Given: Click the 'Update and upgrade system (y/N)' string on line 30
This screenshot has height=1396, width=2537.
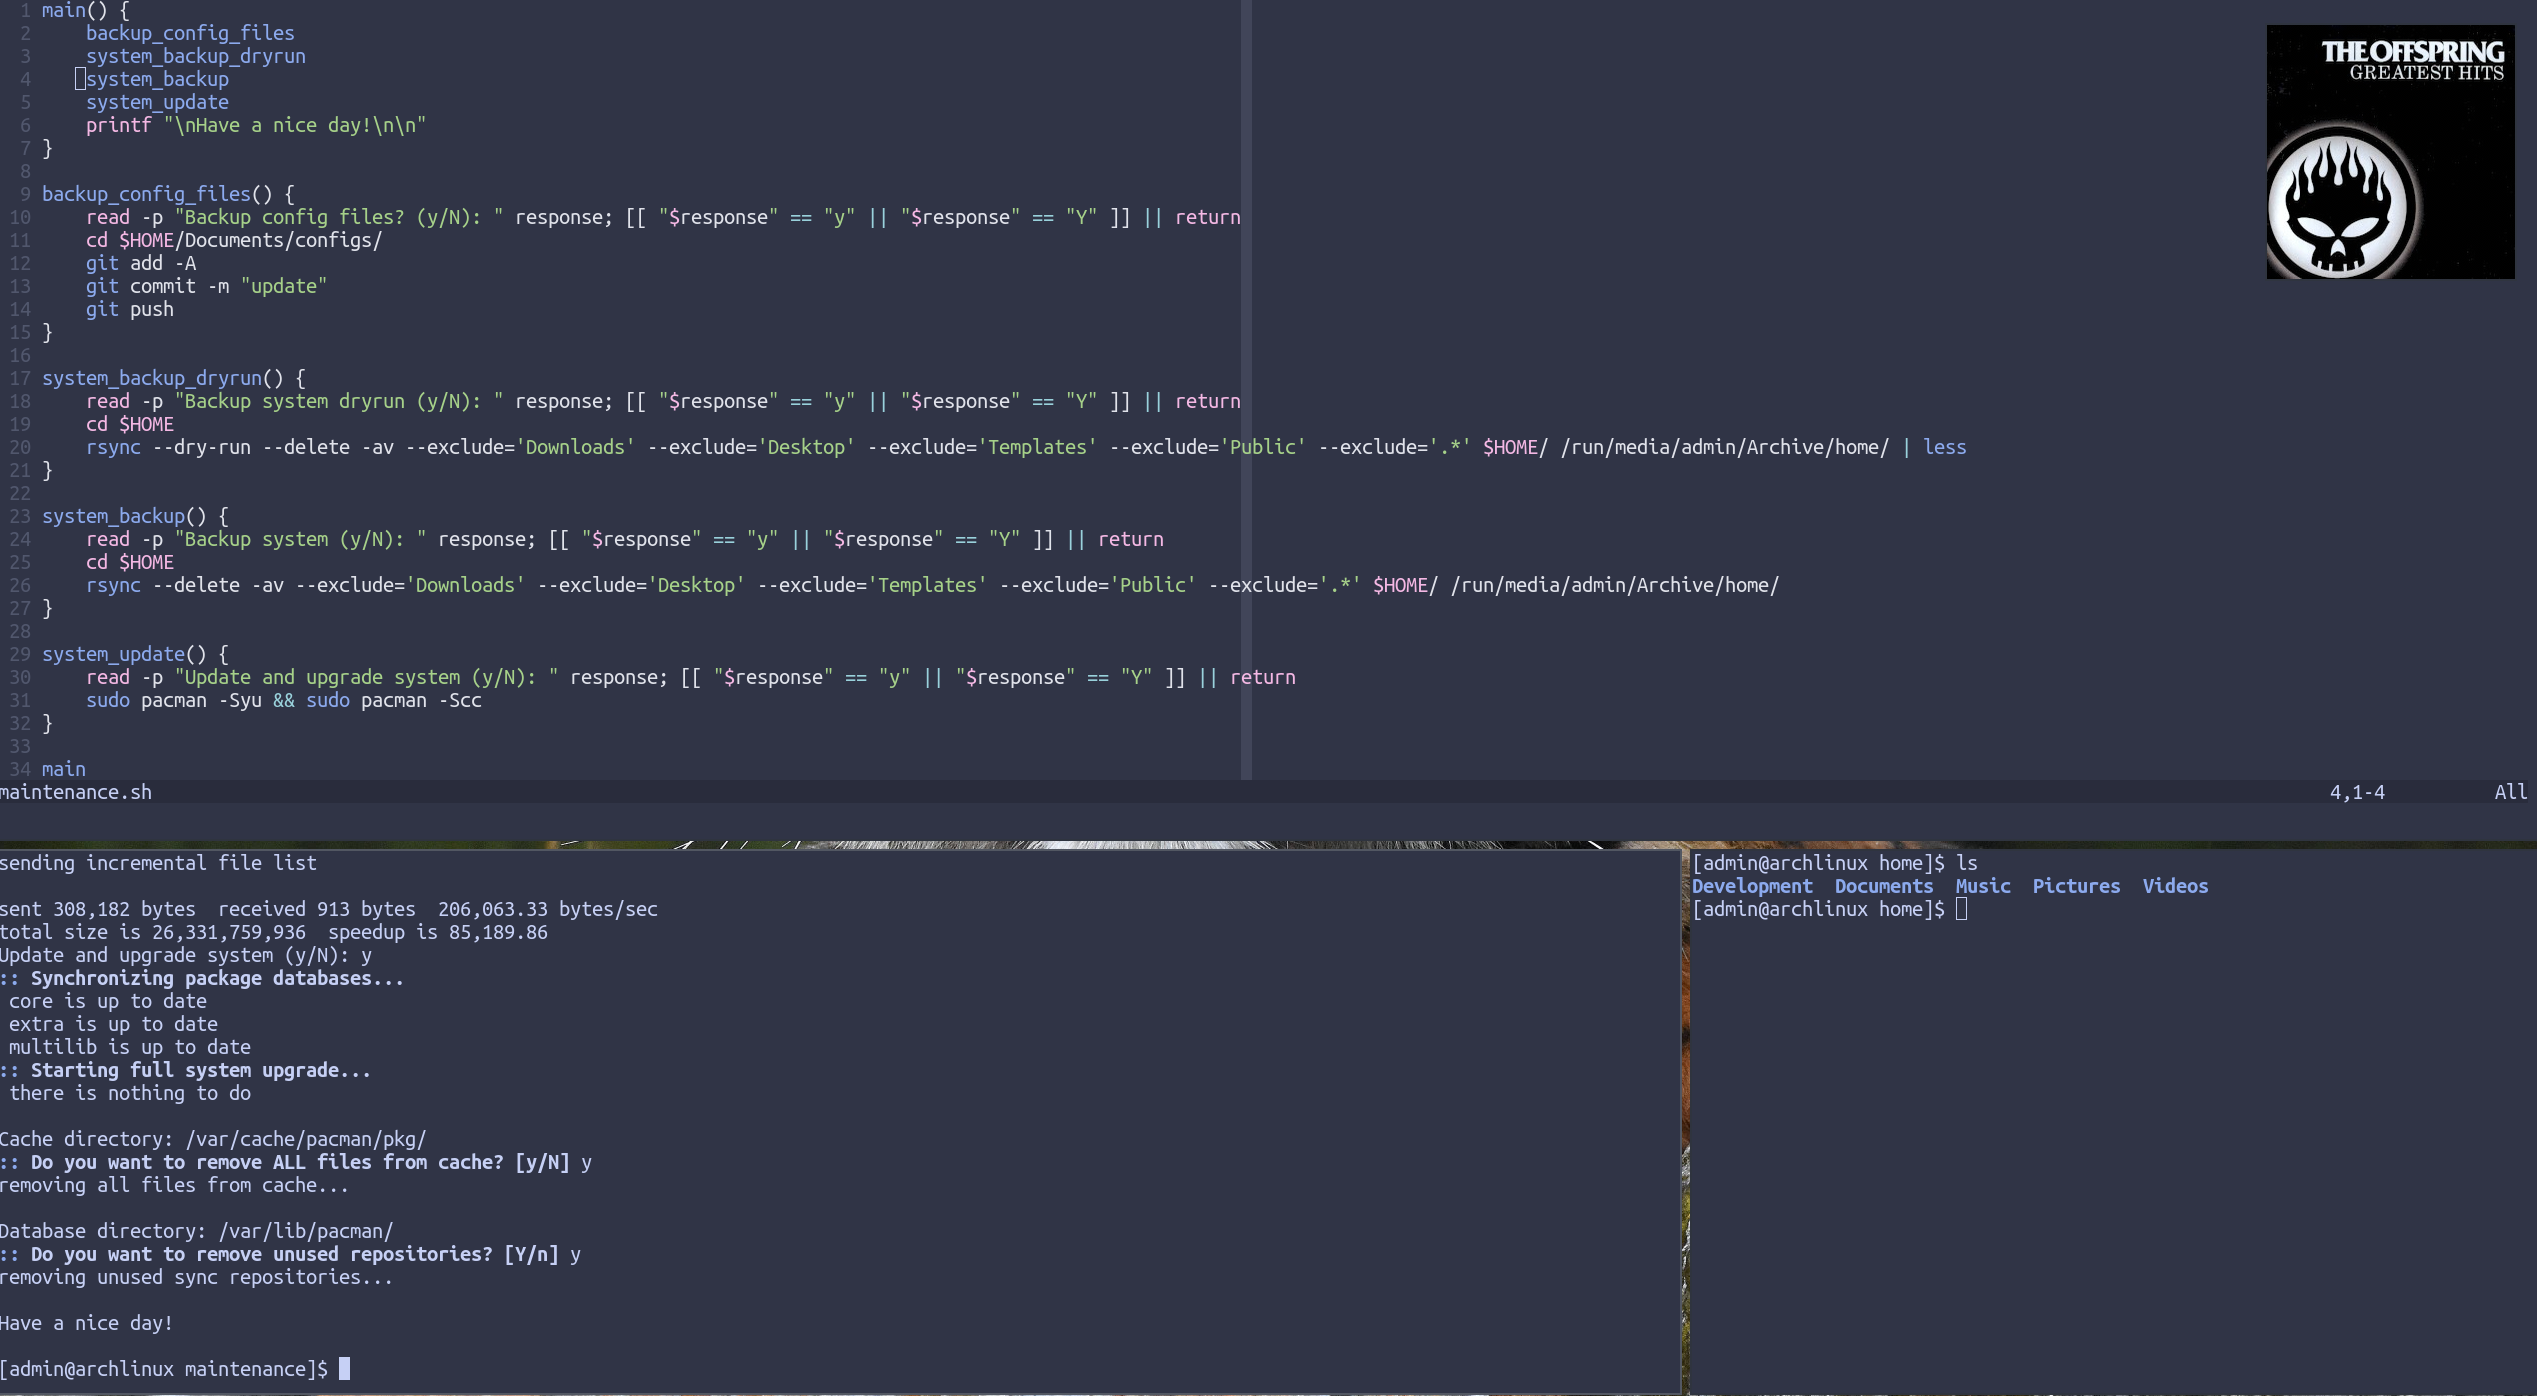Looking at the screenshot, I should click(x=366, y=677).
